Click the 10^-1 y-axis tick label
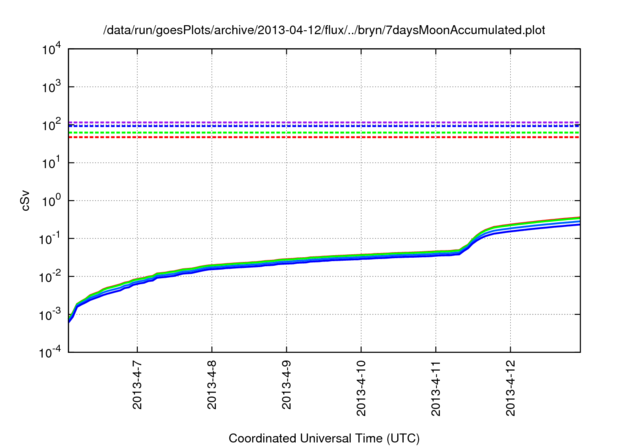The image size is (640, 448). click(50, 239)
